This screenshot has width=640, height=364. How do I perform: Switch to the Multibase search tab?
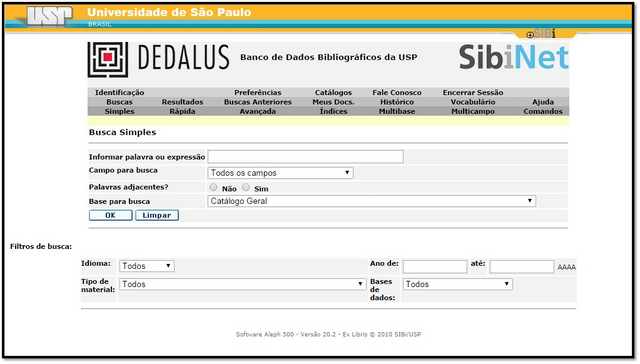coord(397,111)
